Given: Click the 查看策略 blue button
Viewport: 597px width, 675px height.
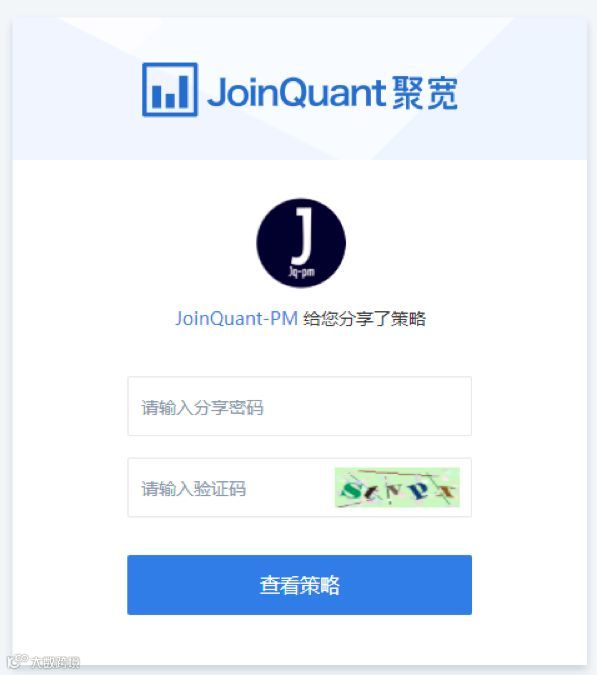Looking at the screenshot, I should 300,585.
